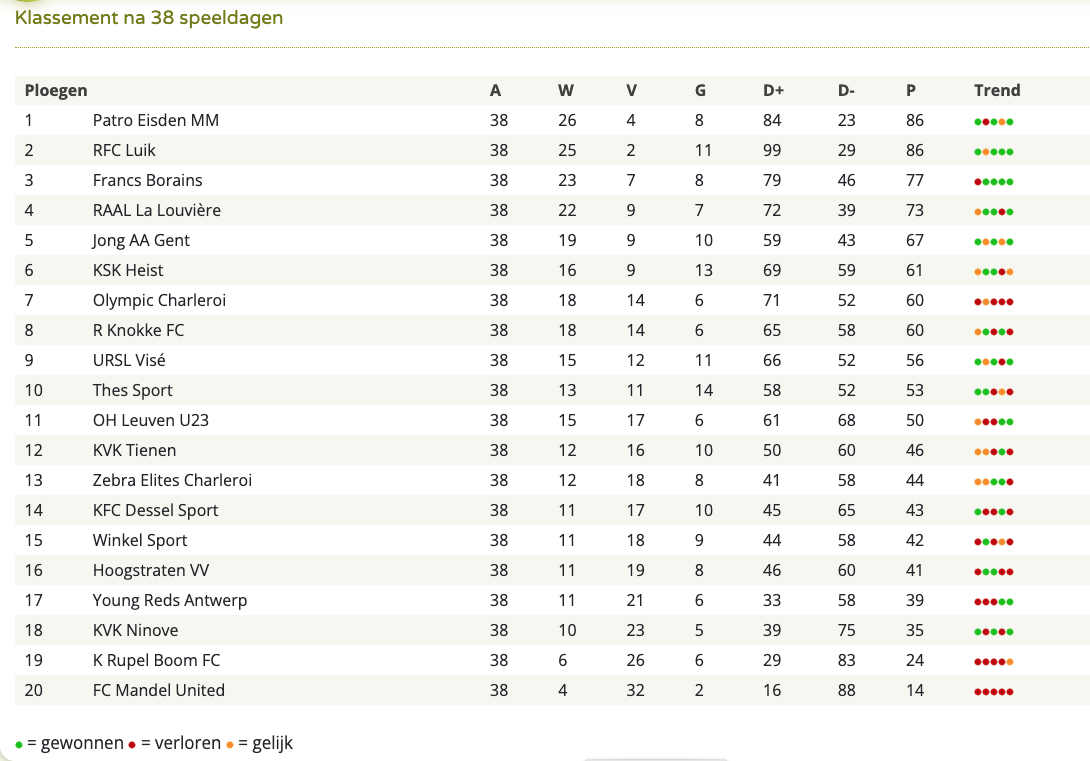Click the Trend column header
The width and height of the screenshot is (1090, 761).
997,90
